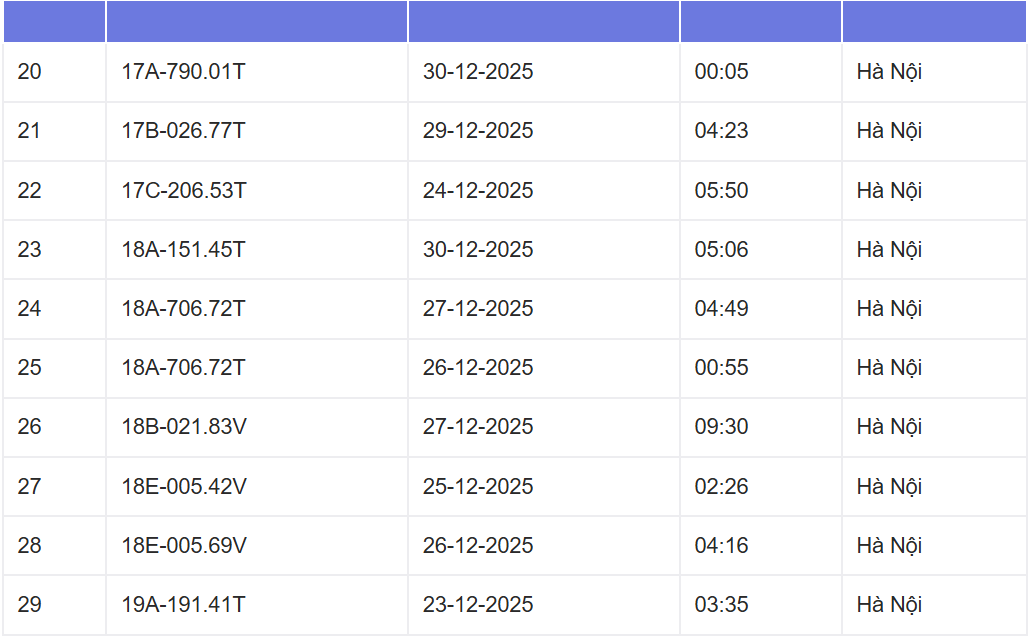Click plate number 18B-021.83V
Image resolution: width=1031 pixels, height=636 pixels.
[x=184, y=427]
